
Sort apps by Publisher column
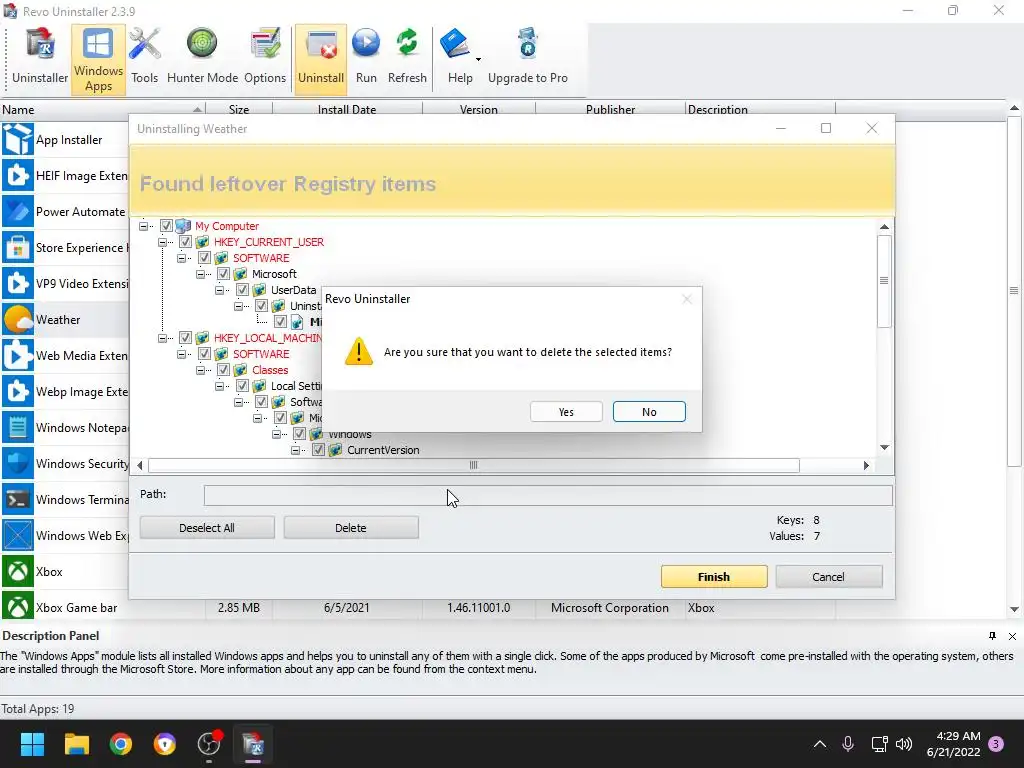[610, 109]
